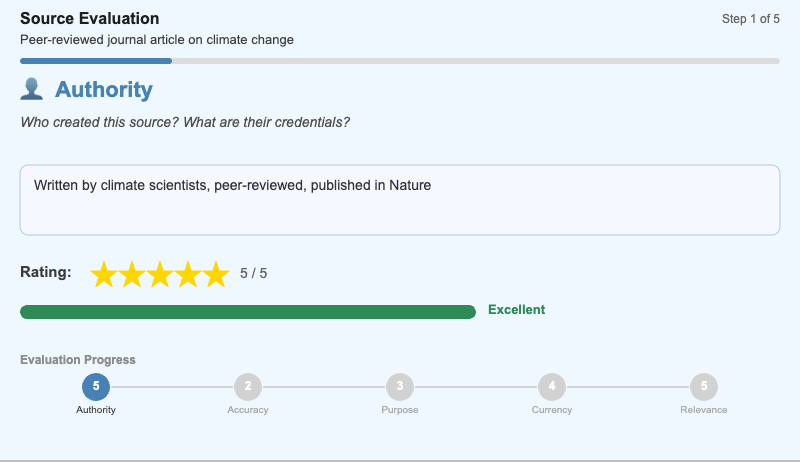Choose the third rating star
Image resolution: width=800 pixels, height=462 pixels.
pyautogui.click(x=160, y=274)
